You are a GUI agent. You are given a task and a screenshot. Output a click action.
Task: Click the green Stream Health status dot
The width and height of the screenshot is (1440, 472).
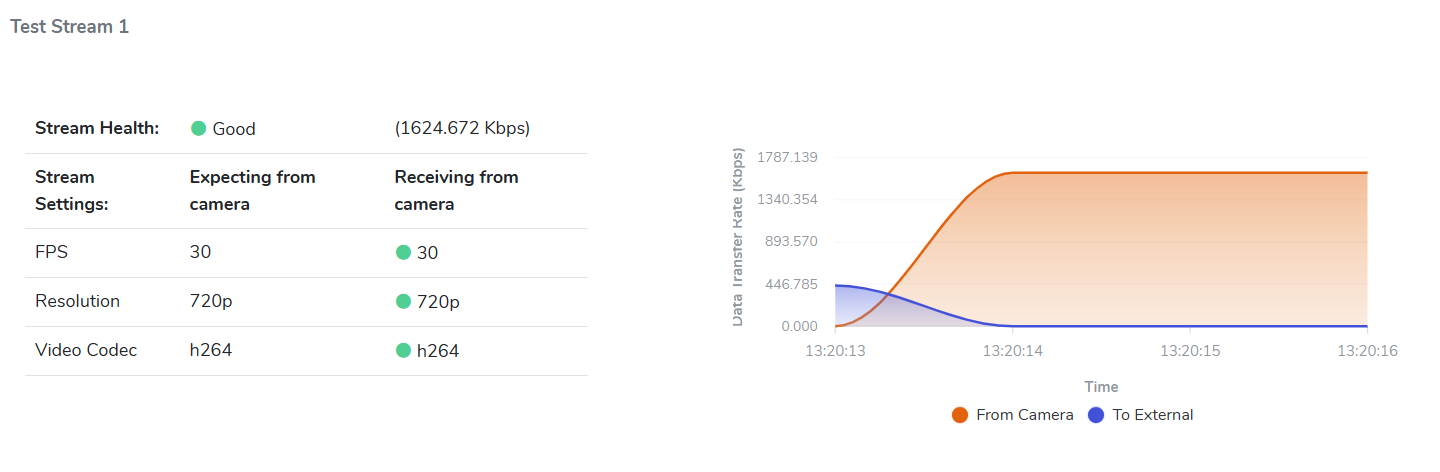coord(199,129)
